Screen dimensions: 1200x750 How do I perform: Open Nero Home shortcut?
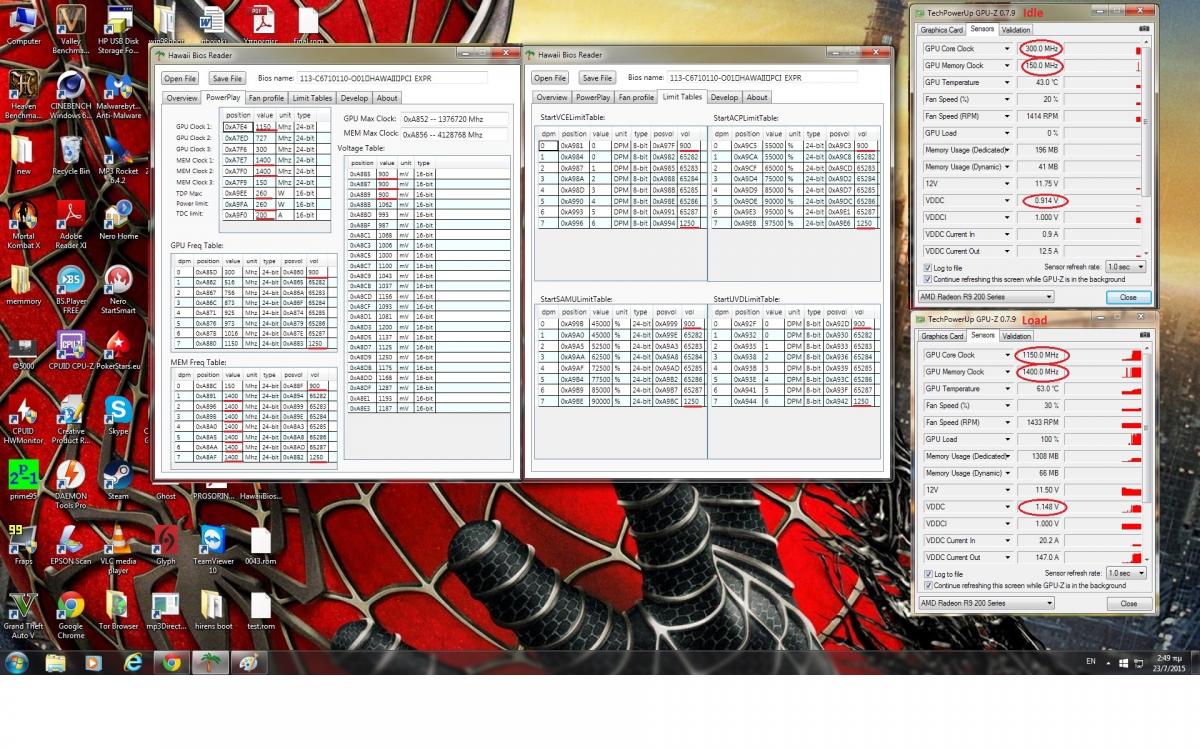click(119, 220)
